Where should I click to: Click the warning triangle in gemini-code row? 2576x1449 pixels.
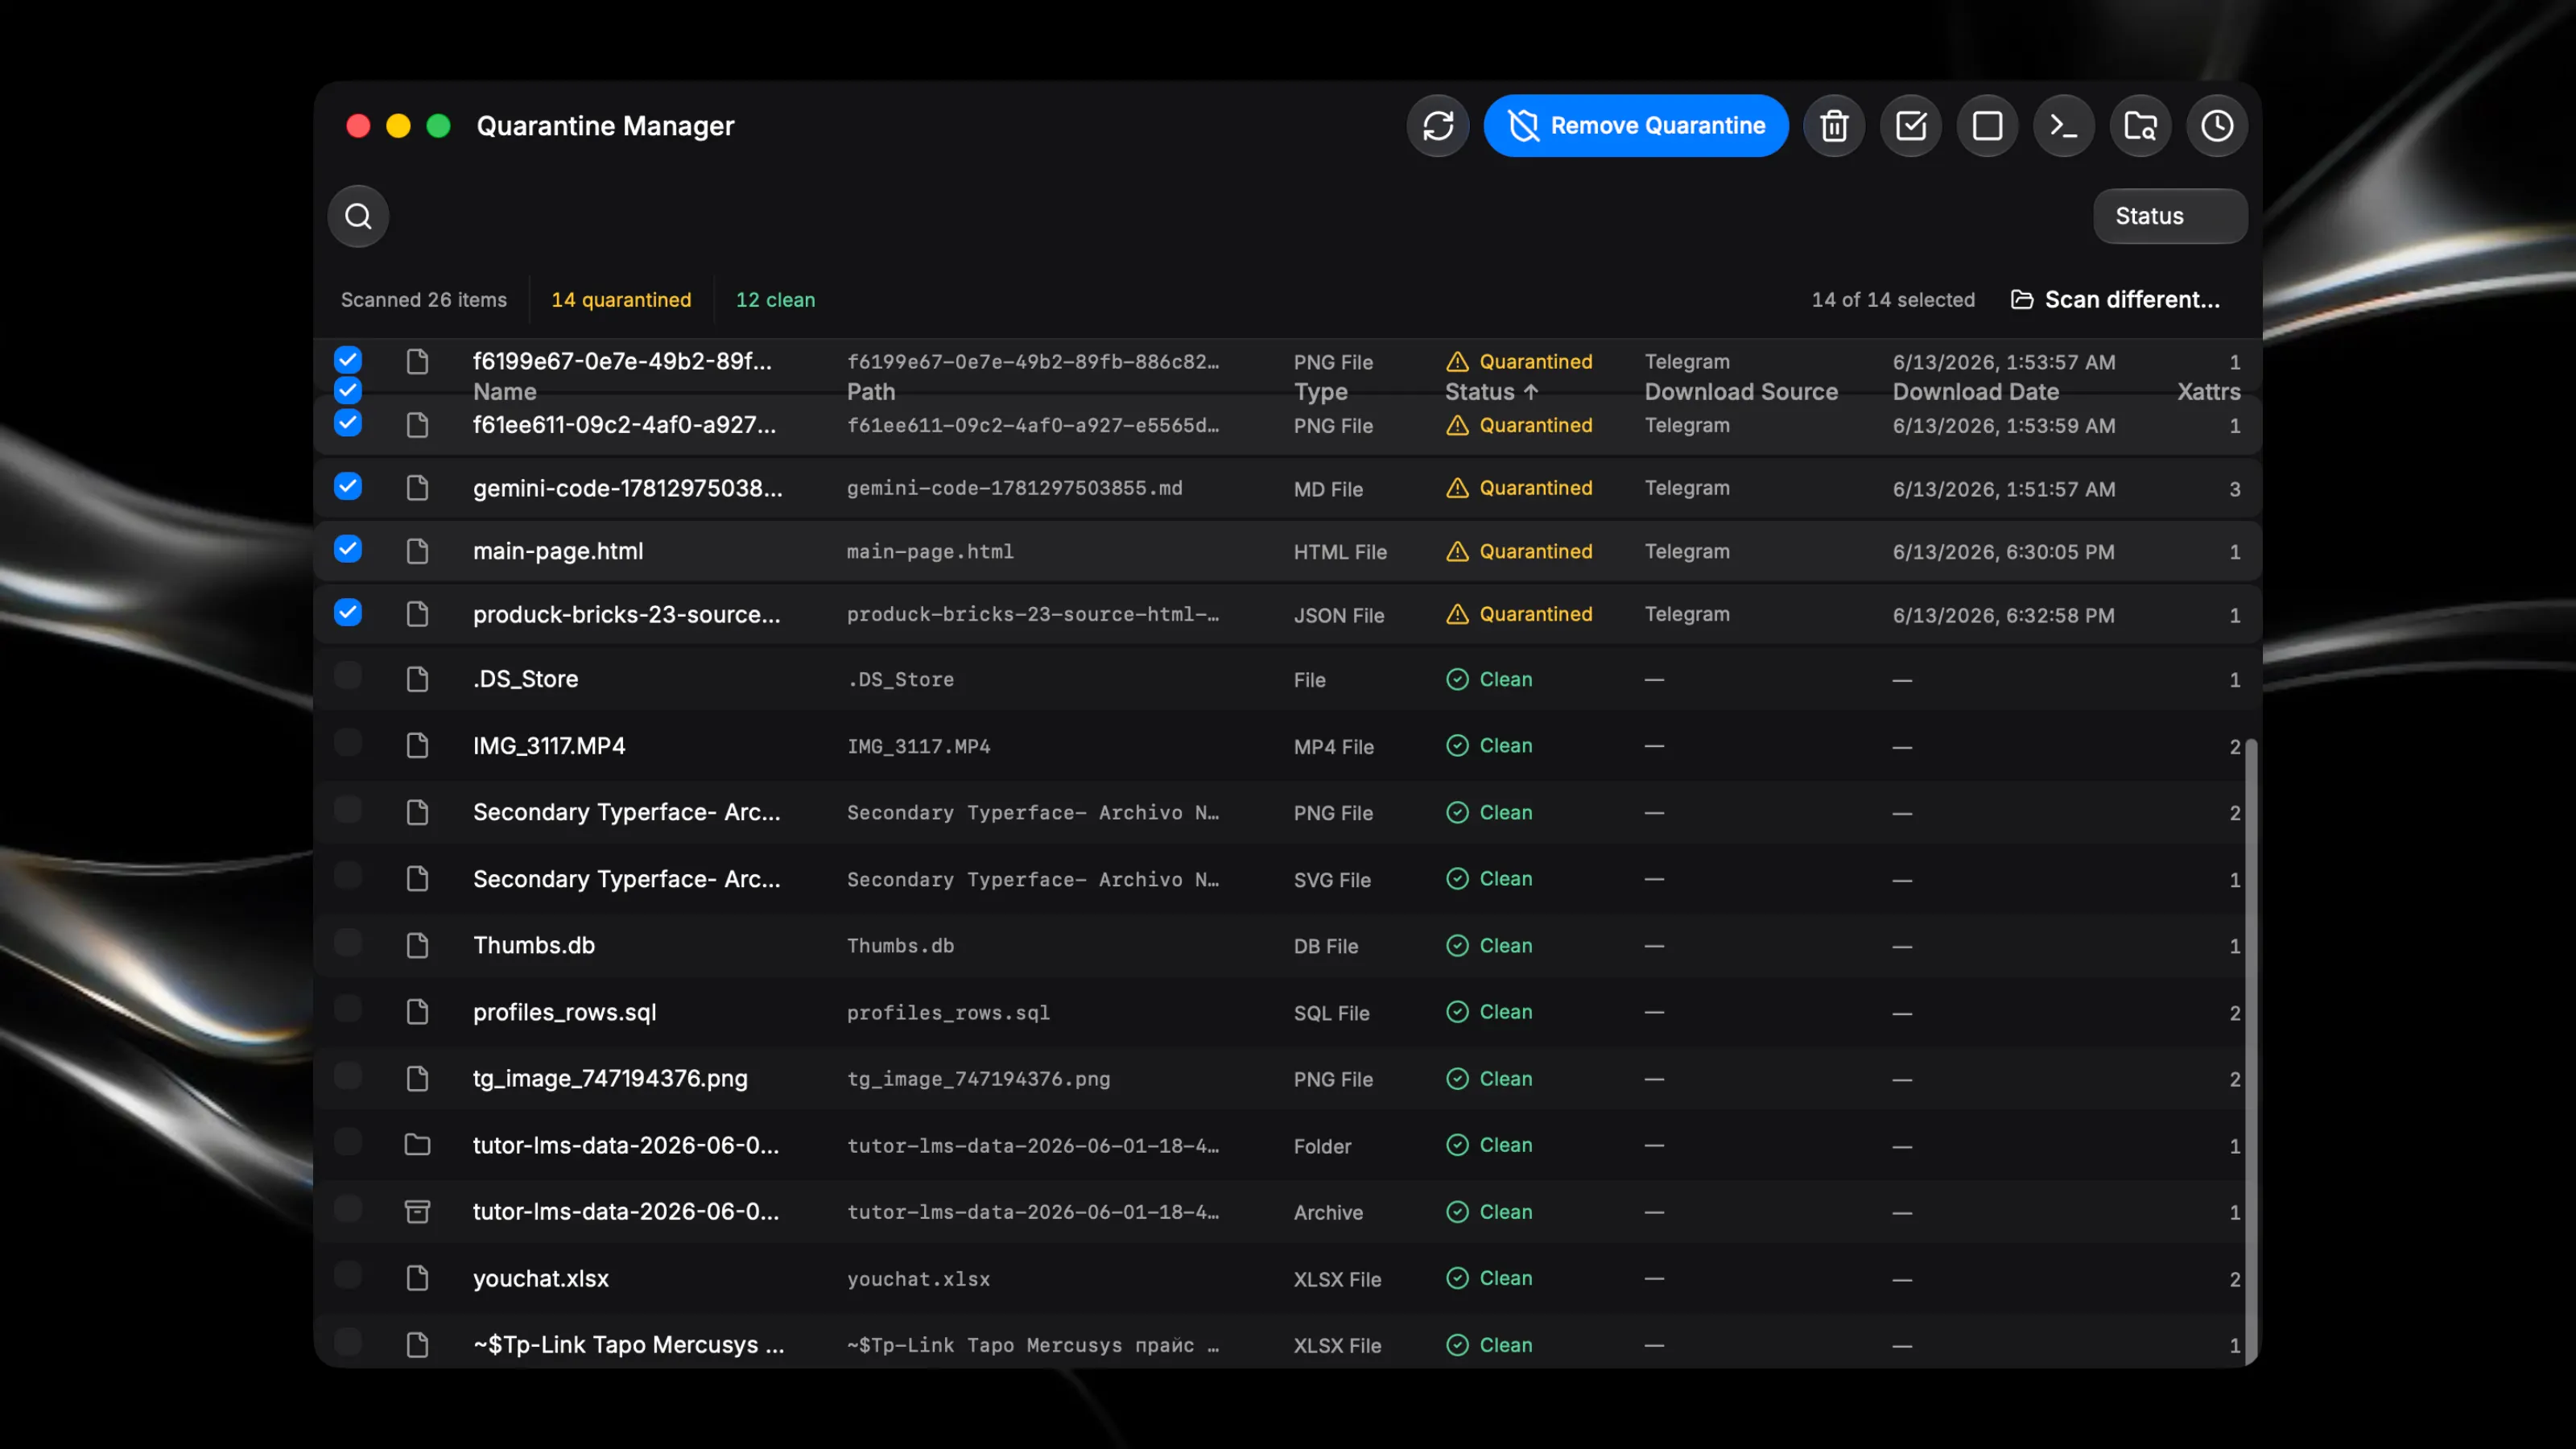1457,488
